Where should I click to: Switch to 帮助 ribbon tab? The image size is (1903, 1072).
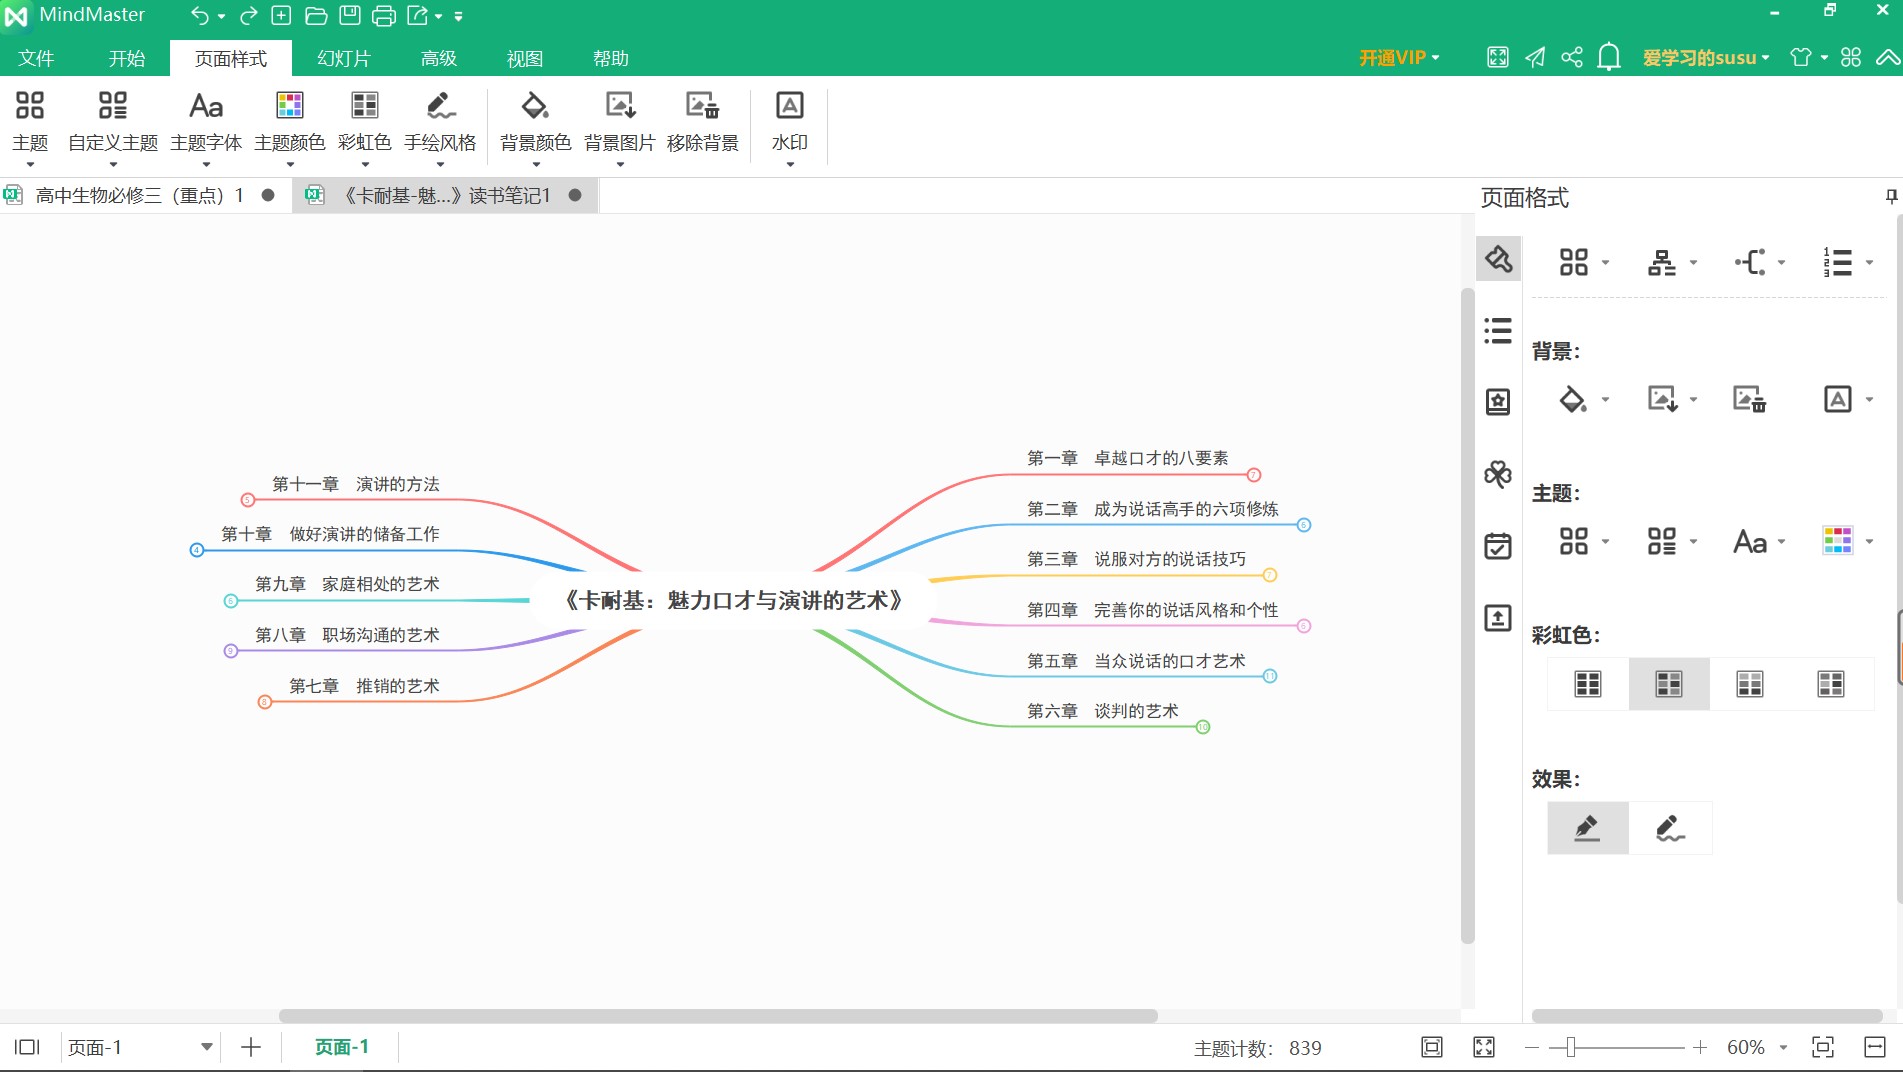[x=611, y=58]
